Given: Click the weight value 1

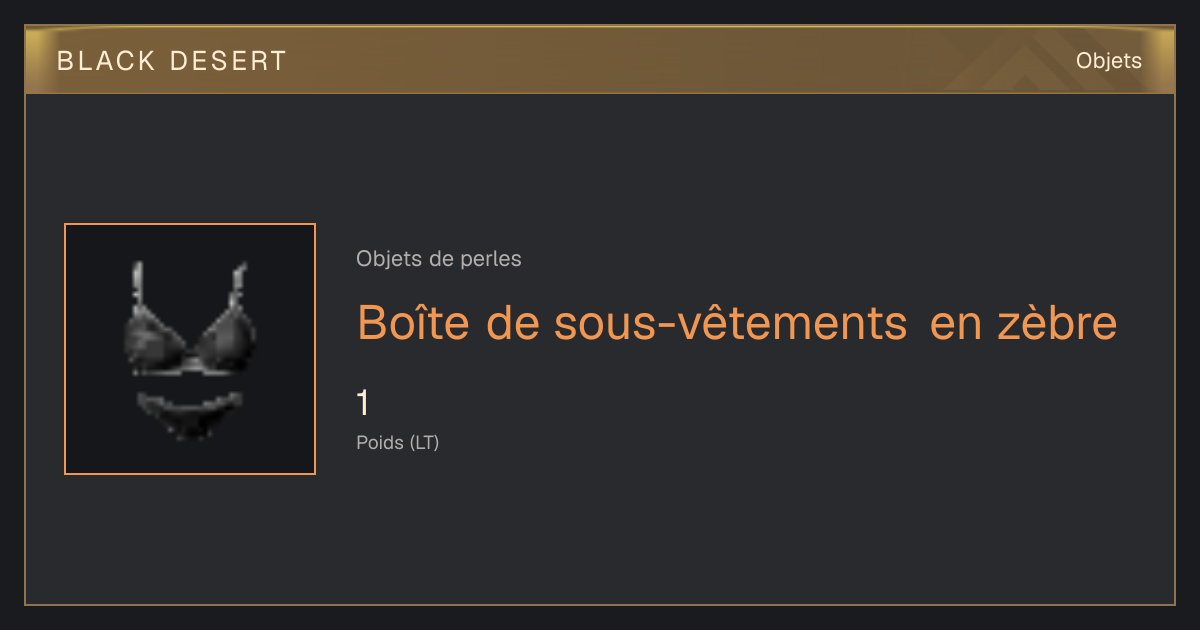Looking at the screenshot, I should [x=363, y=404].
